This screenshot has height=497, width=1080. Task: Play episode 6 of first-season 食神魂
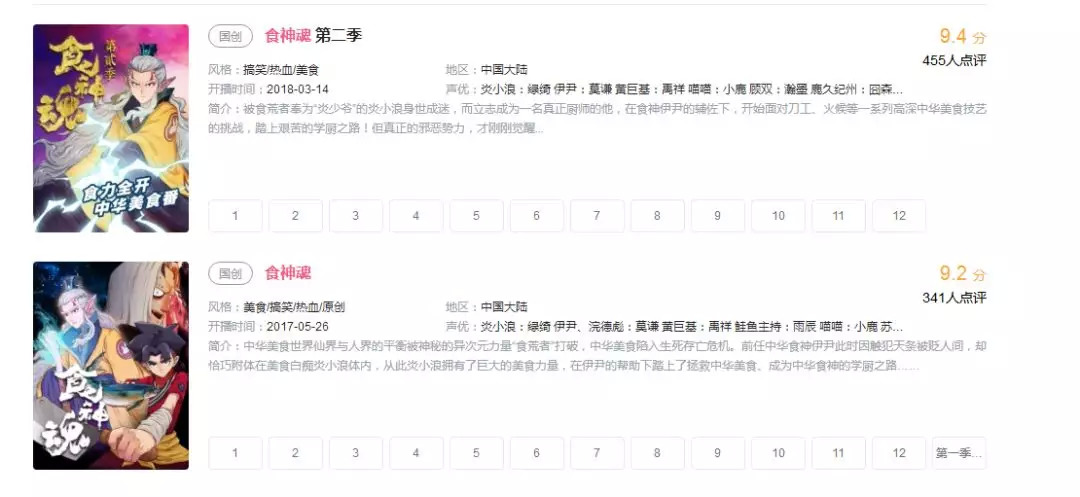537,453
